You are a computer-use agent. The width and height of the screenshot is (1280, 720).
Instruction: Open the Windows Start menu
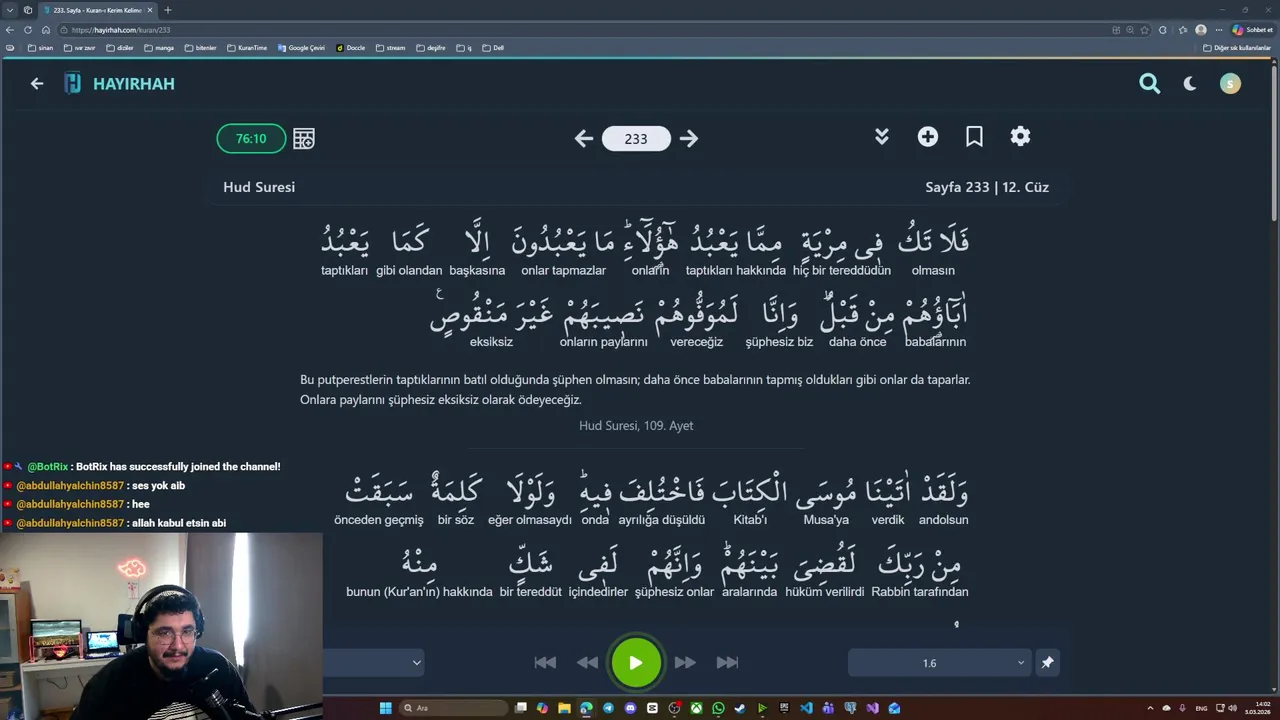(385, 708)
